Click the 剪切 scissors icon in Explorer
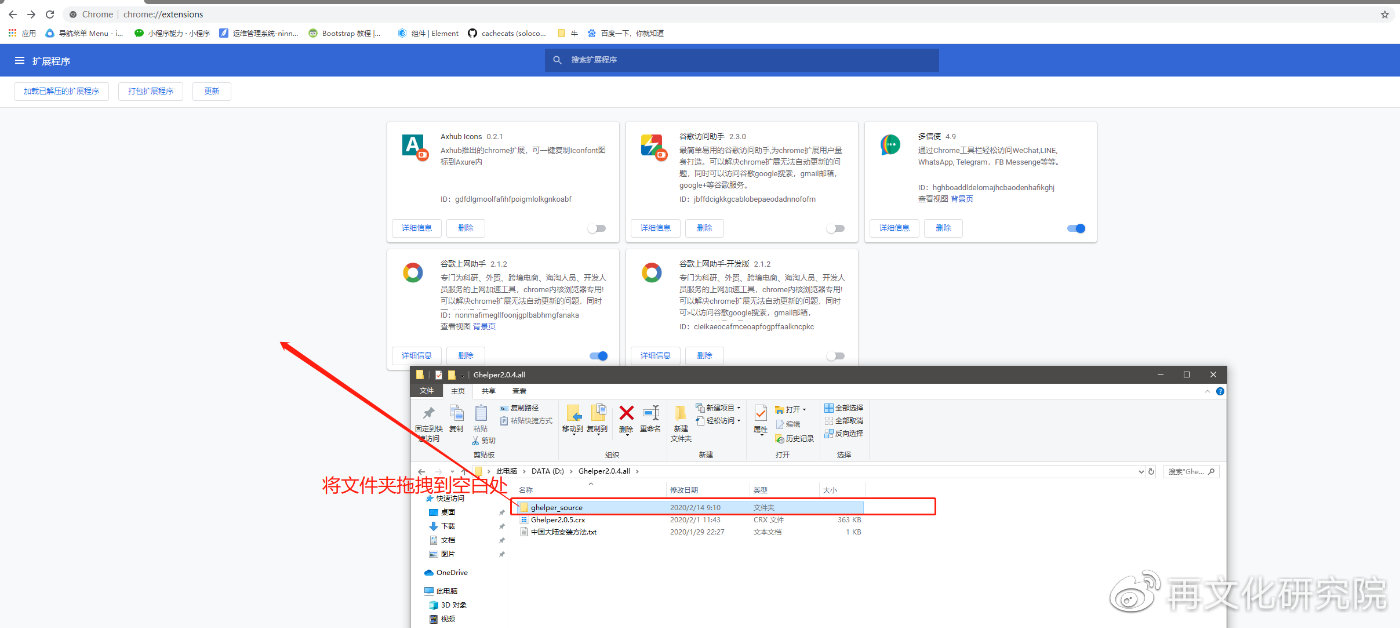Viewport: 1400px width, 628px height. coord(475,440)
